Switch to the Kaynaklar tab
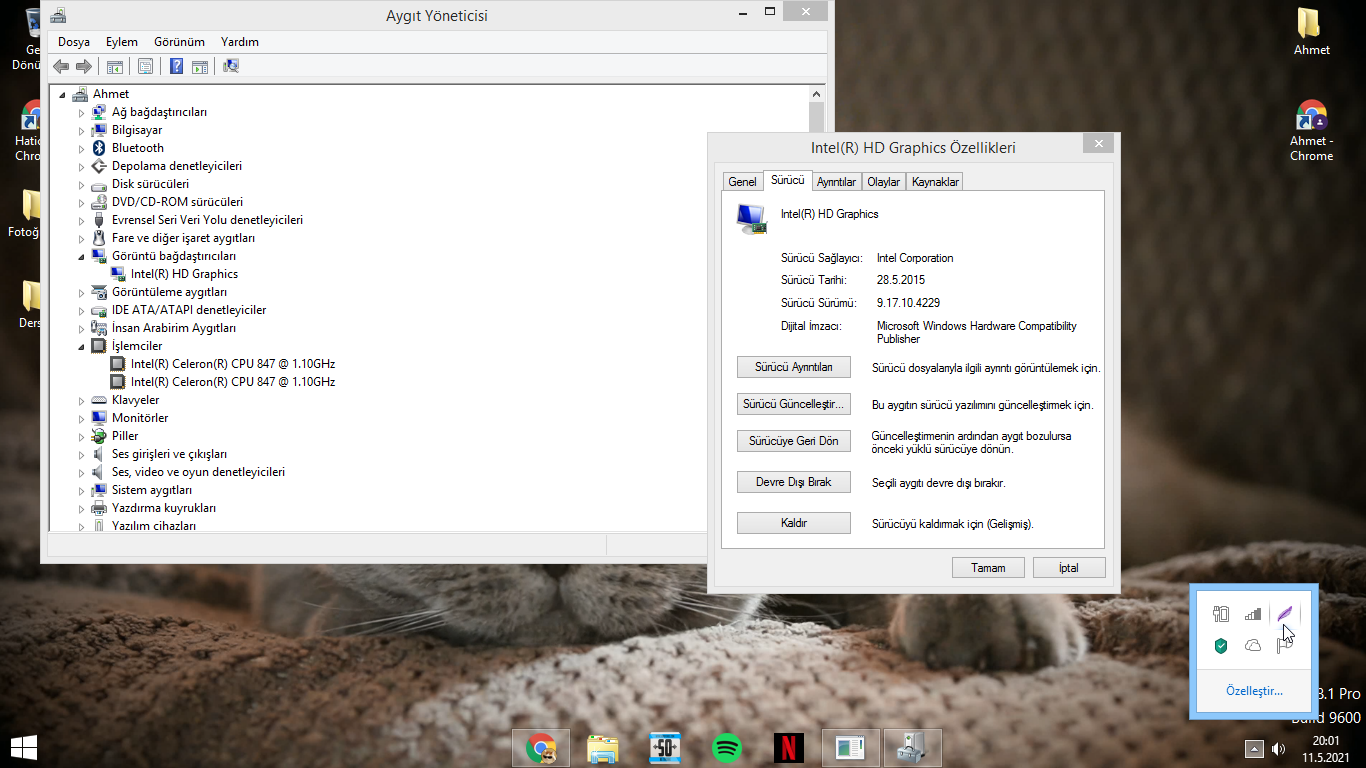The width and height of the screenshot is (1366, 768). pyautogui.click(x=935, y=182)
